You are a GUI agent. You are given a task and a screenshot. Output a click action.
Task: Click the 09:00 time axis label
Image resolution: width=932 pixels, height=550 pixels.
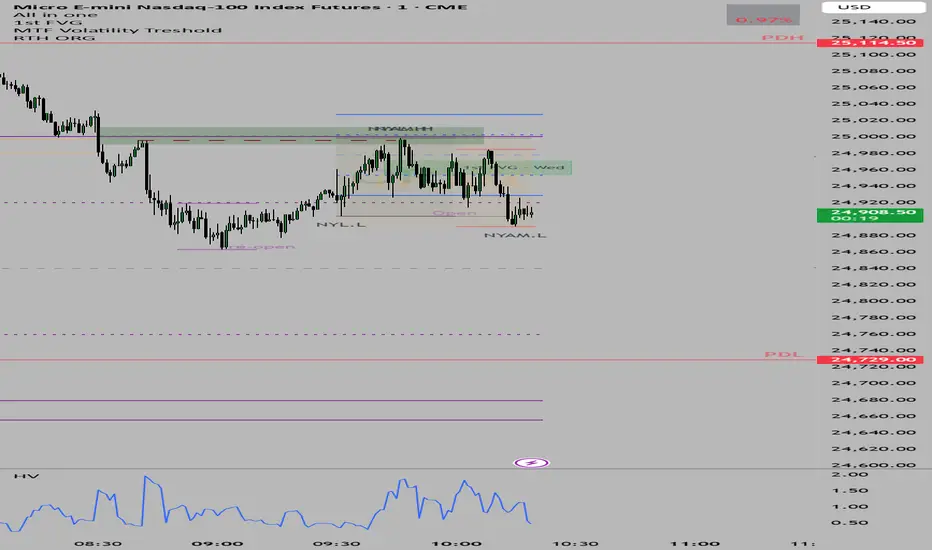[x=217, y=543]
